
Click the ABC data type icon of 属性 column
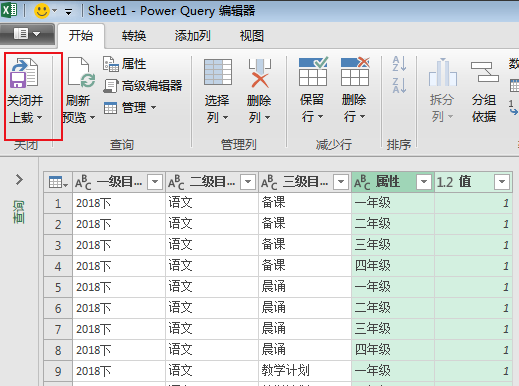click(362, 183)
